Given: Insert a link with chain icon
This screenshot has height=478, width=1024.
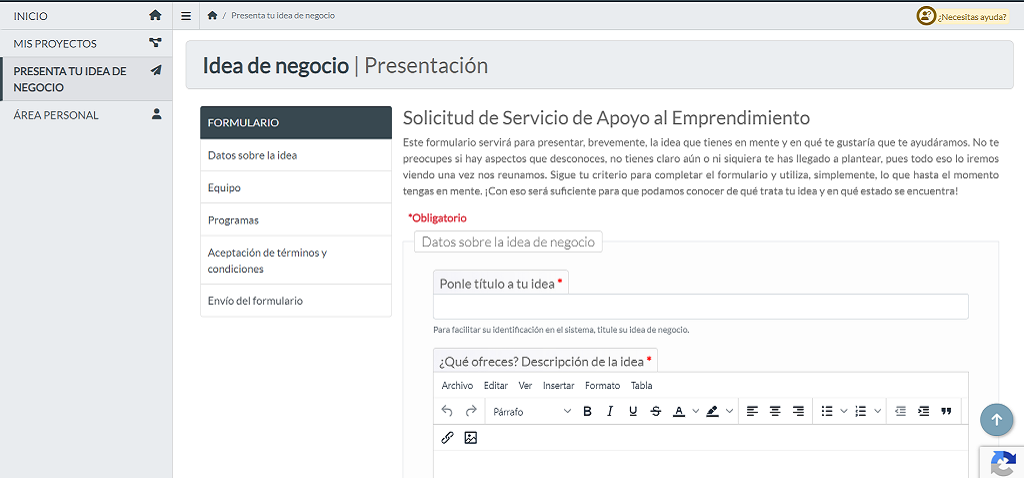Looking at the screenshot, I should (x=447, y=438).
